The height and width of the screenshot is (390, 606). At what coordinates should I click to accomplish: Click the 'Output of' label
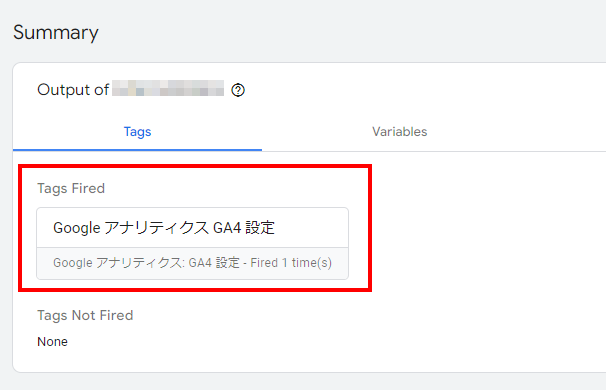click(x=73, y=90)
